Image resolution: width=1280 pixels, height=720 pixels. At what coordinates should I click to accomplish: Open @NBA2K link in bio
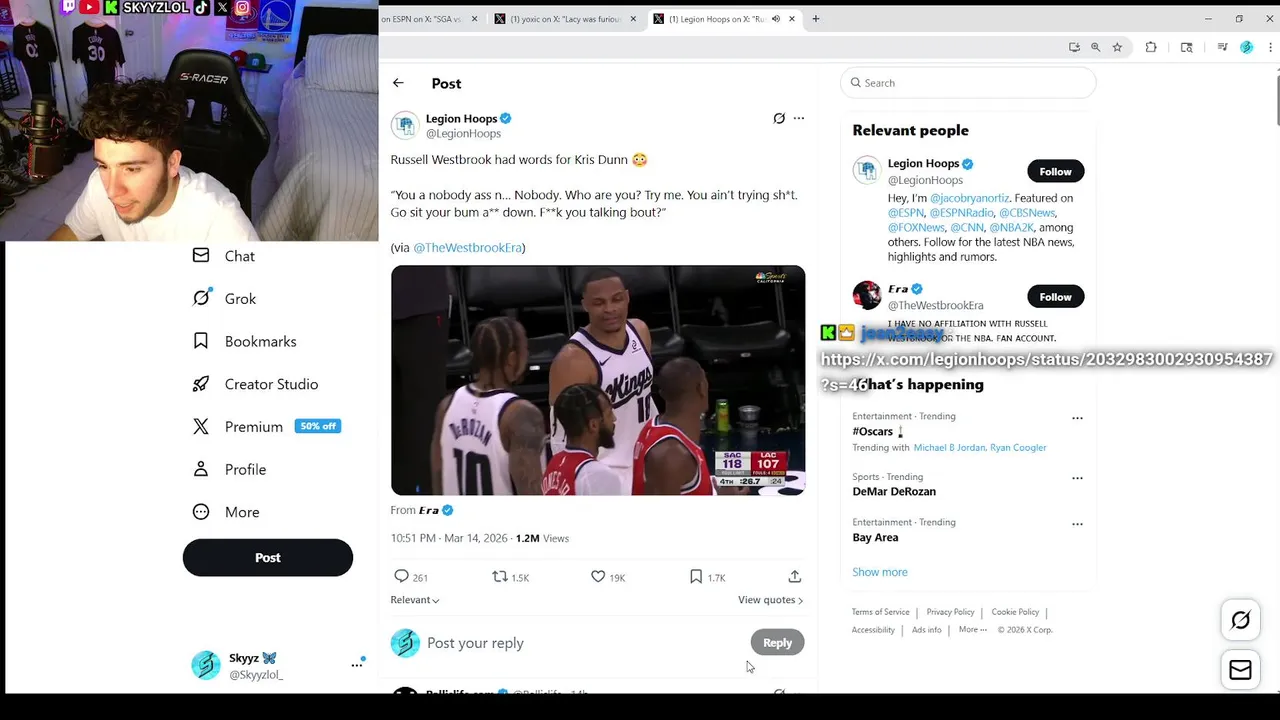tap(1011, 227)
